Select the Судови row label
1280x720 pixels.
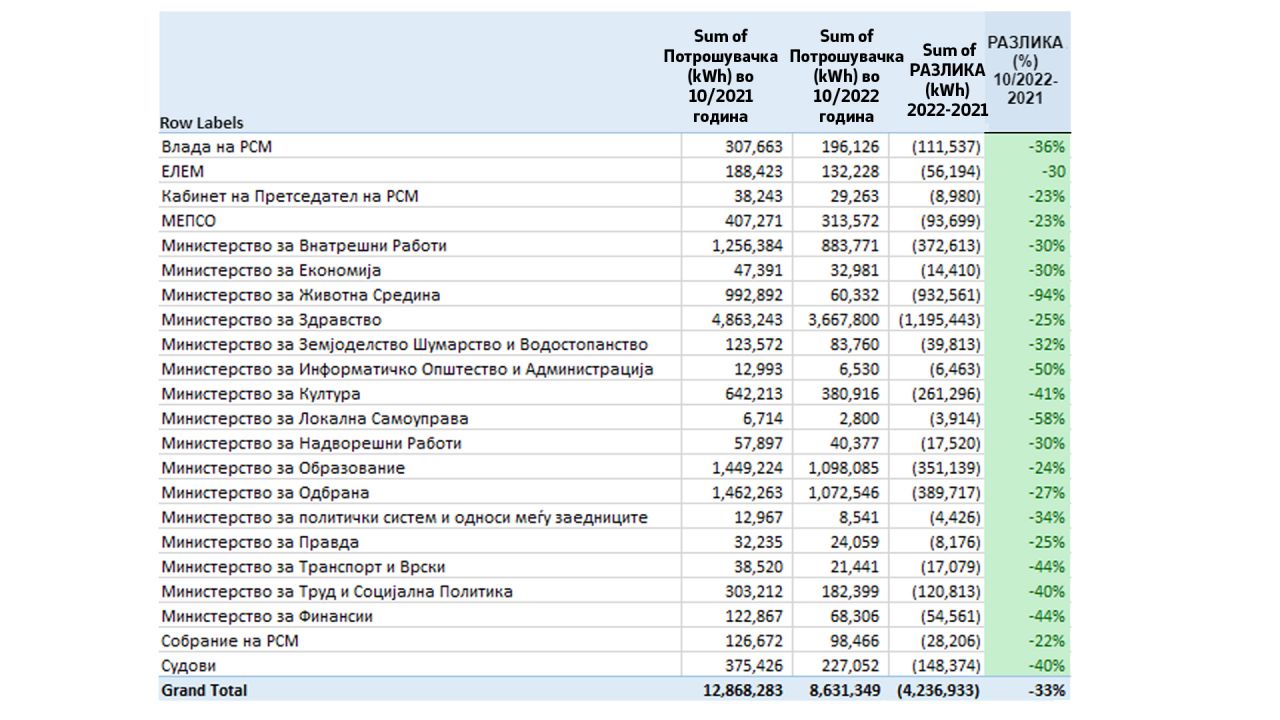[189, 665]
